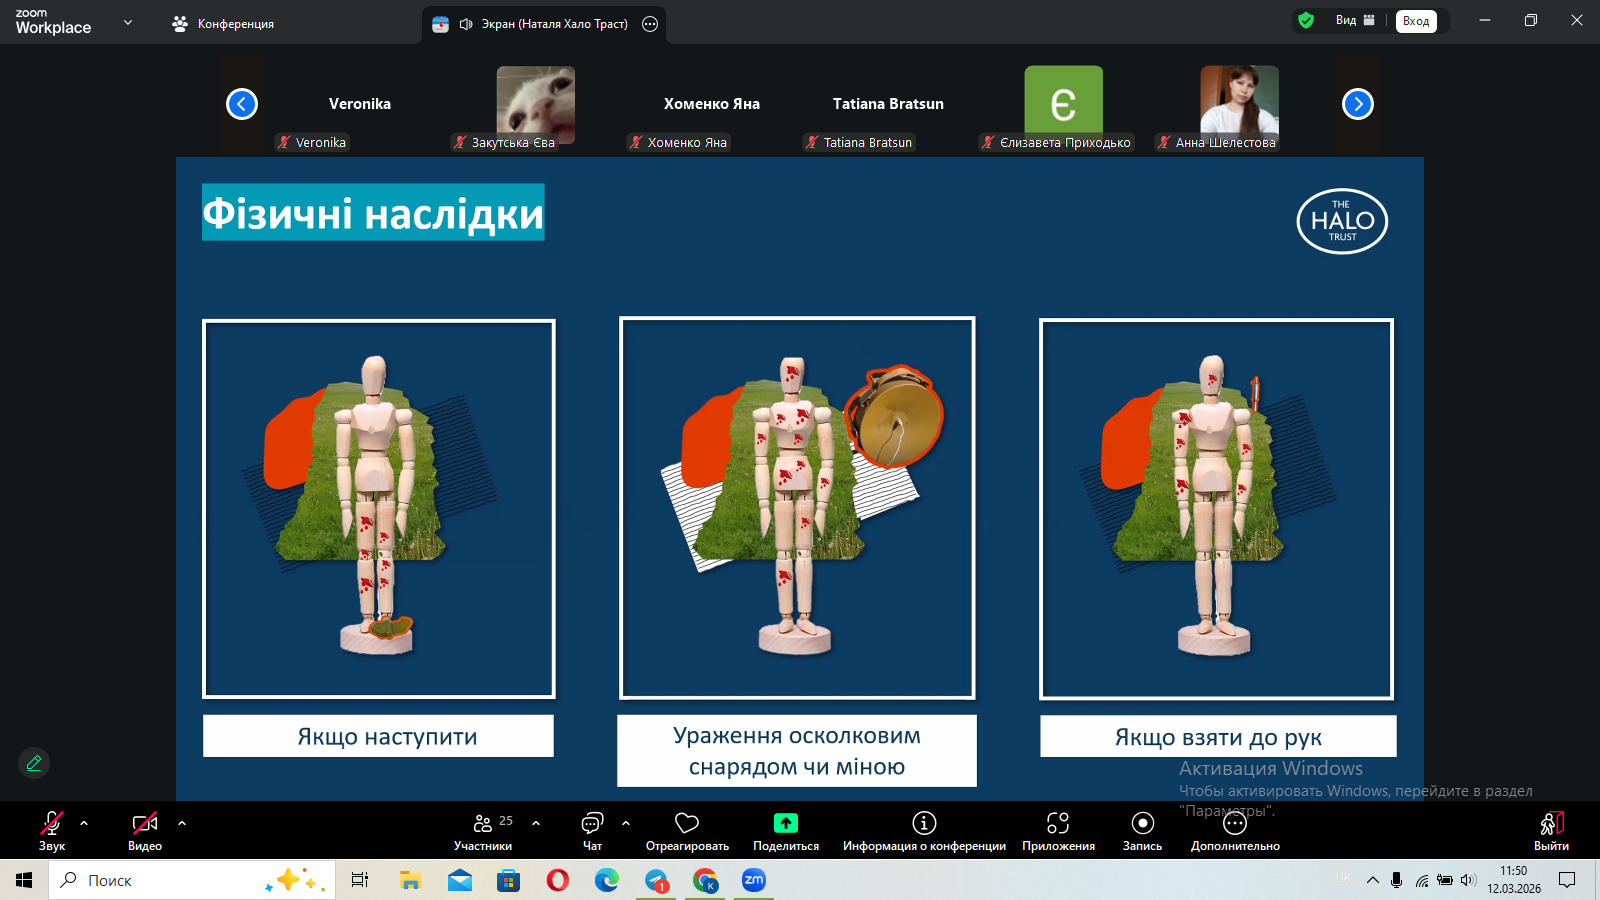This screenshot has height=900, width=1600.
Task: Click the green Поделиться share screen icon
Action: click(x=786, y=823)
